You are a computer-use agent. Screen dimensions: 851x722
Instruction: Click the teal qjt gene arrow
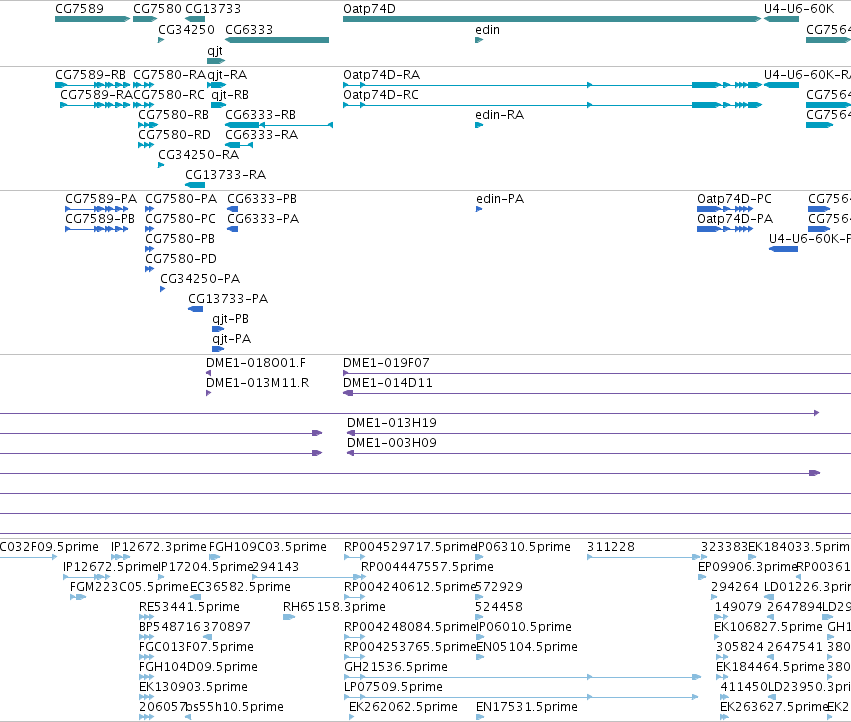216,61
